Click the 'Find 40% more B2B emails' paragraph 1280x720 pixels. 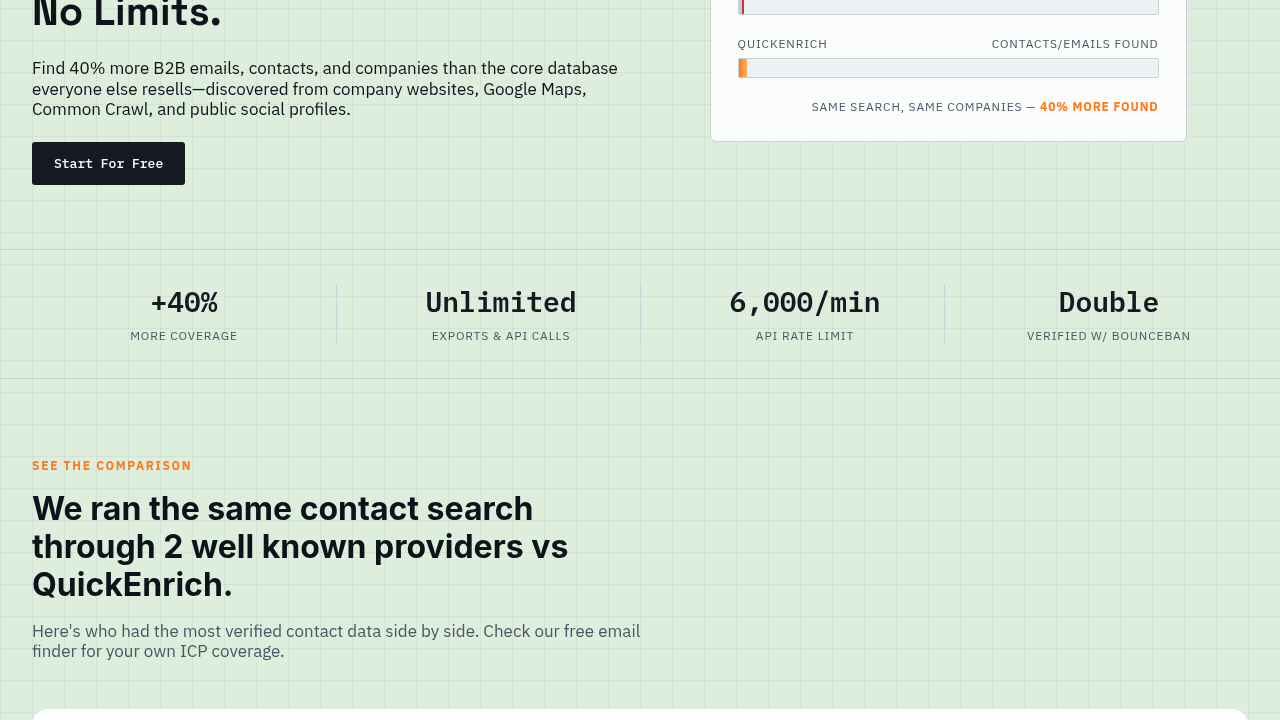(x=325, y=89)
